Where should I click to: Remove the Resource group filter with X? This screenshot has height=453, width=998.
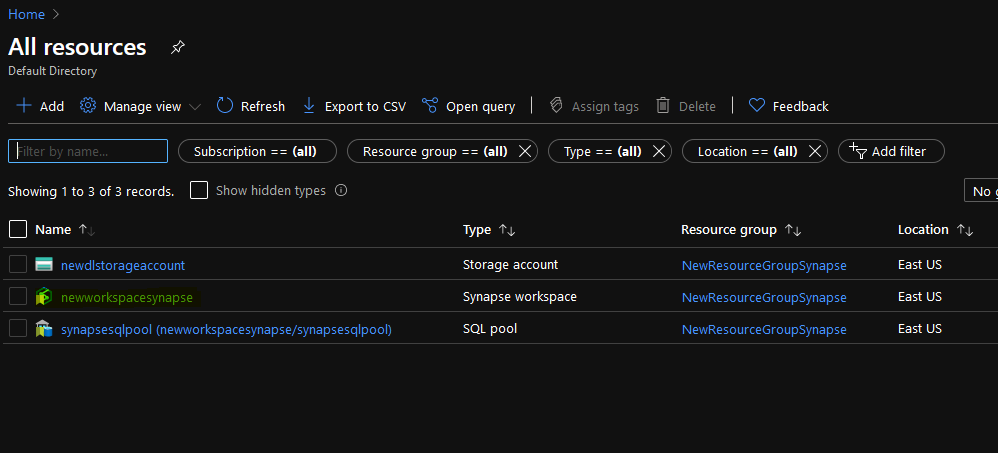pyautogui.click(x=524, y=151)
